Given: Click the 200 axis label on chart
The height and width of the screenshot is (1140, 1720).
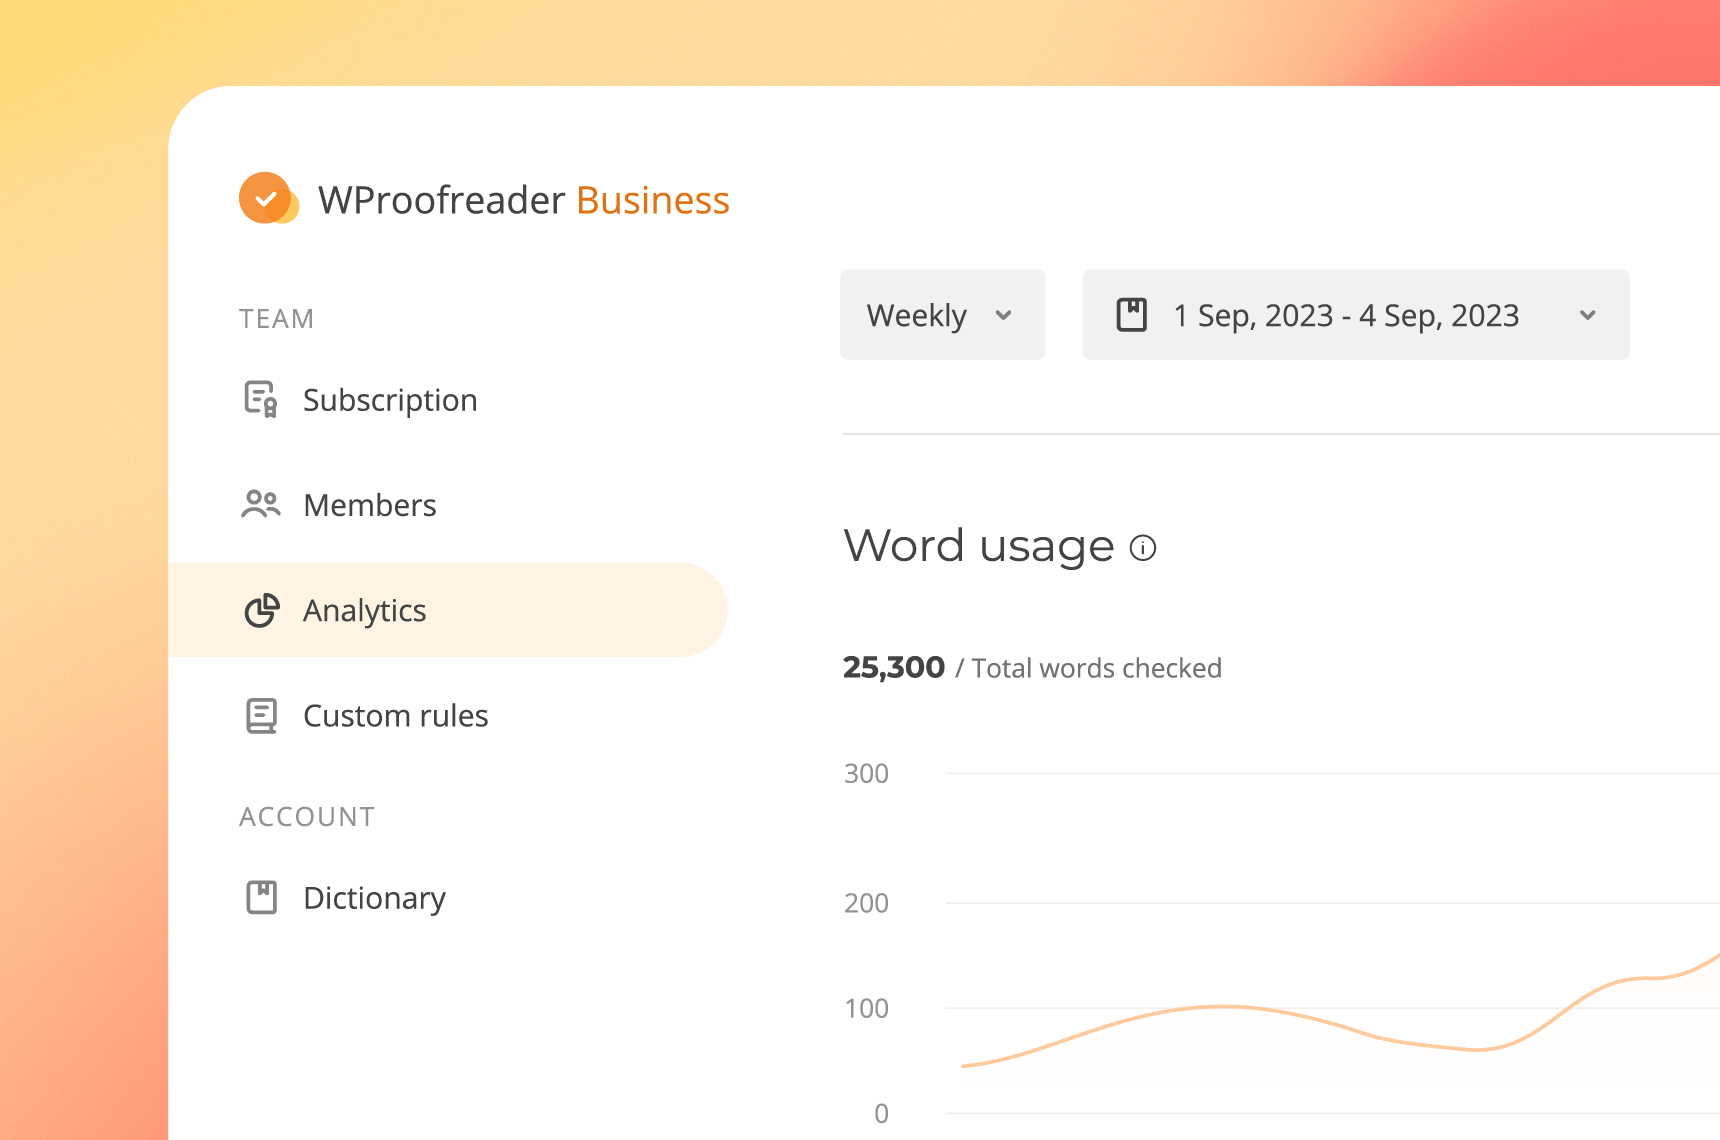Looking at the screenshot, I should click(866, 904).
